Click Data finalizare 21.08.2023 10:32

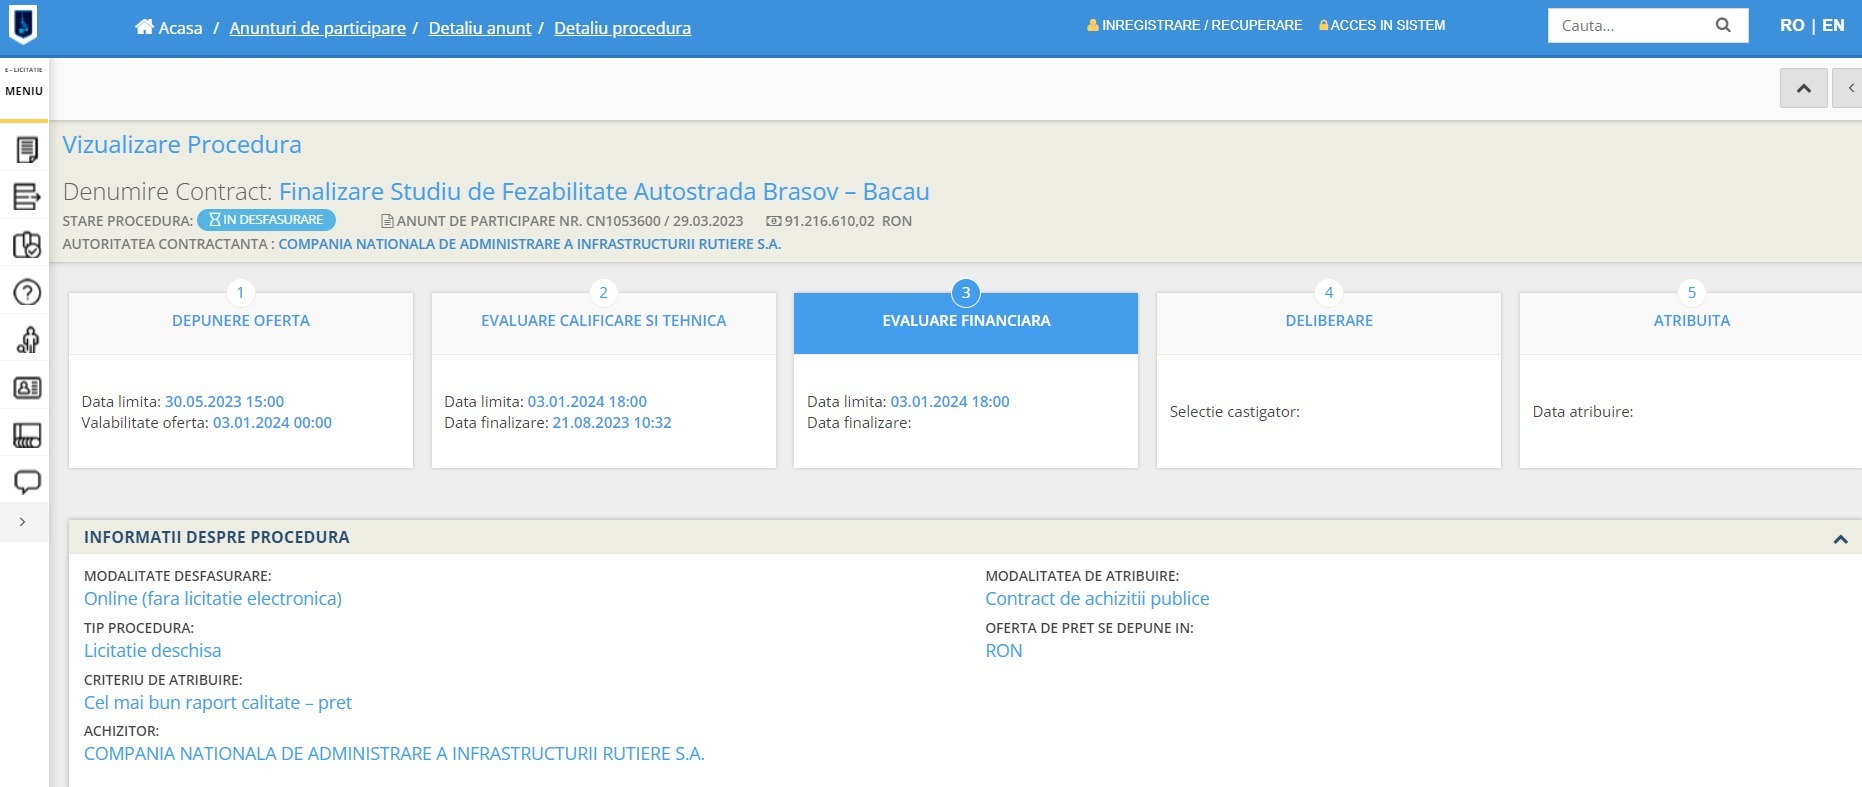tap(612, 423)
